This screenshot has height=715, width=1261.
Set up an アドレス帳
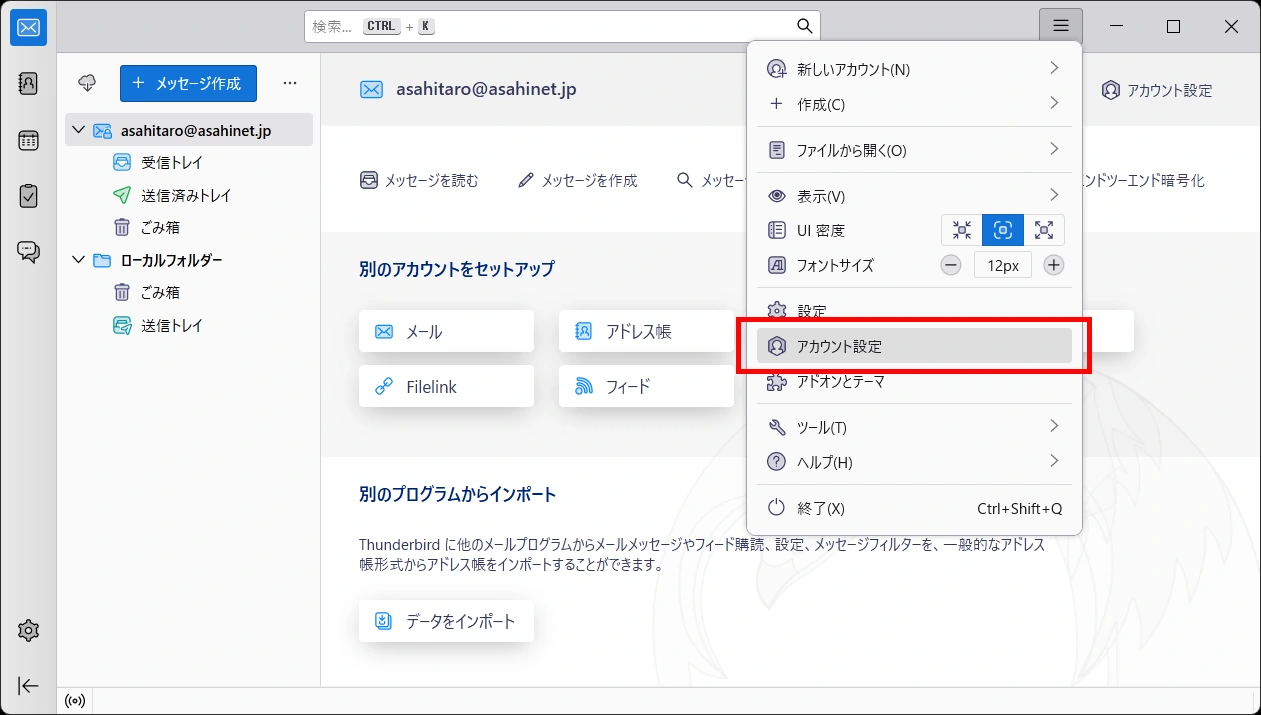(x=646, y=331)
